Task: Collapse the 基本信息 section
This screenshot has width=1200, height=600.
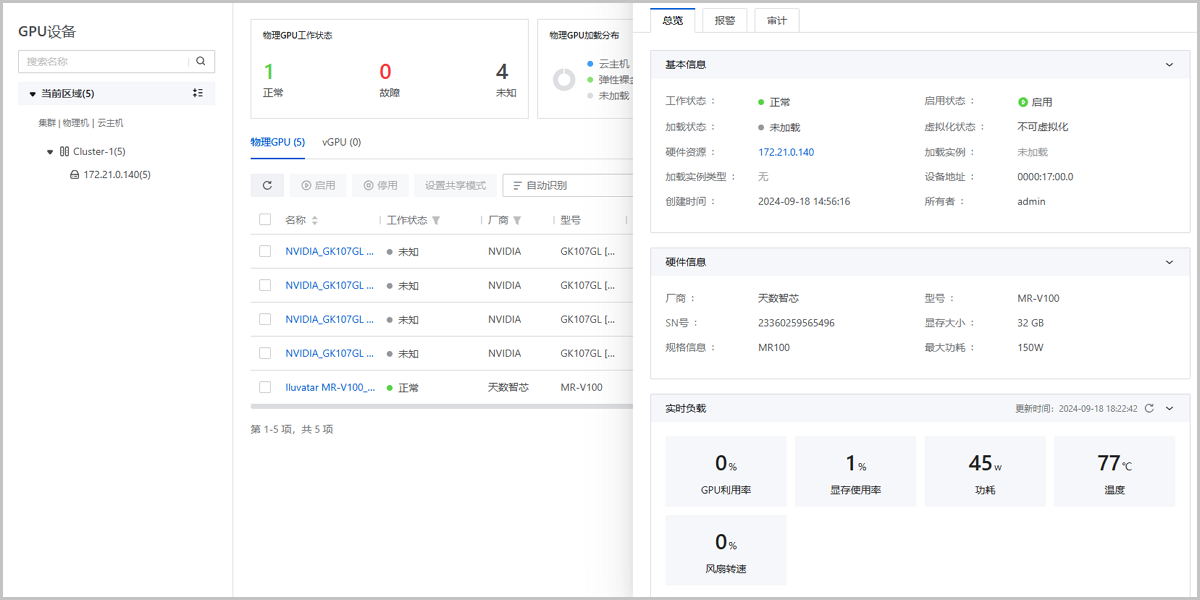Action: (x=1170, y=64)
